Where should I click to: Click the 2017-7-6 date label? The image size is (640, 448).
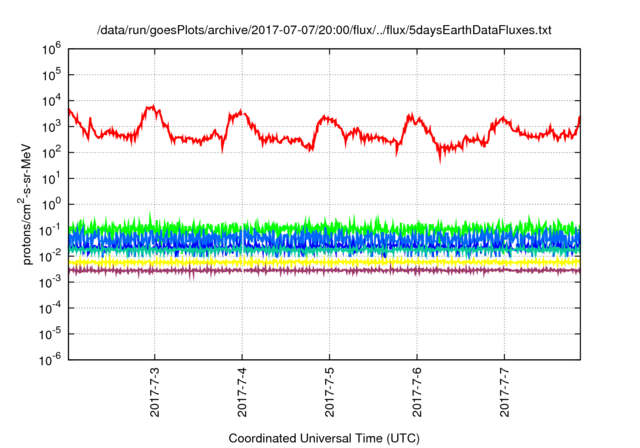(x=417, y=392)
